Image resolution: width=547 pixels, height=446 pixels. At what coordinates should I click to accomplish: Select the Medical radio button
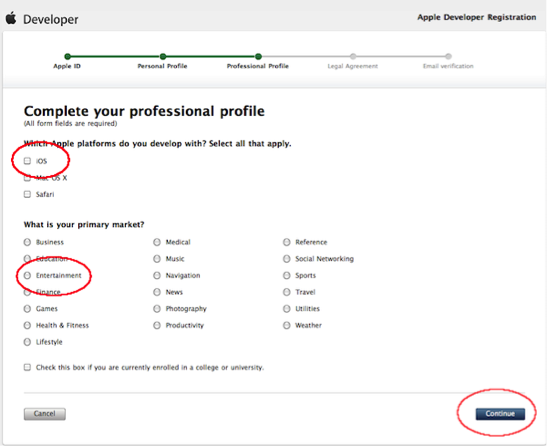click(157, 242)
